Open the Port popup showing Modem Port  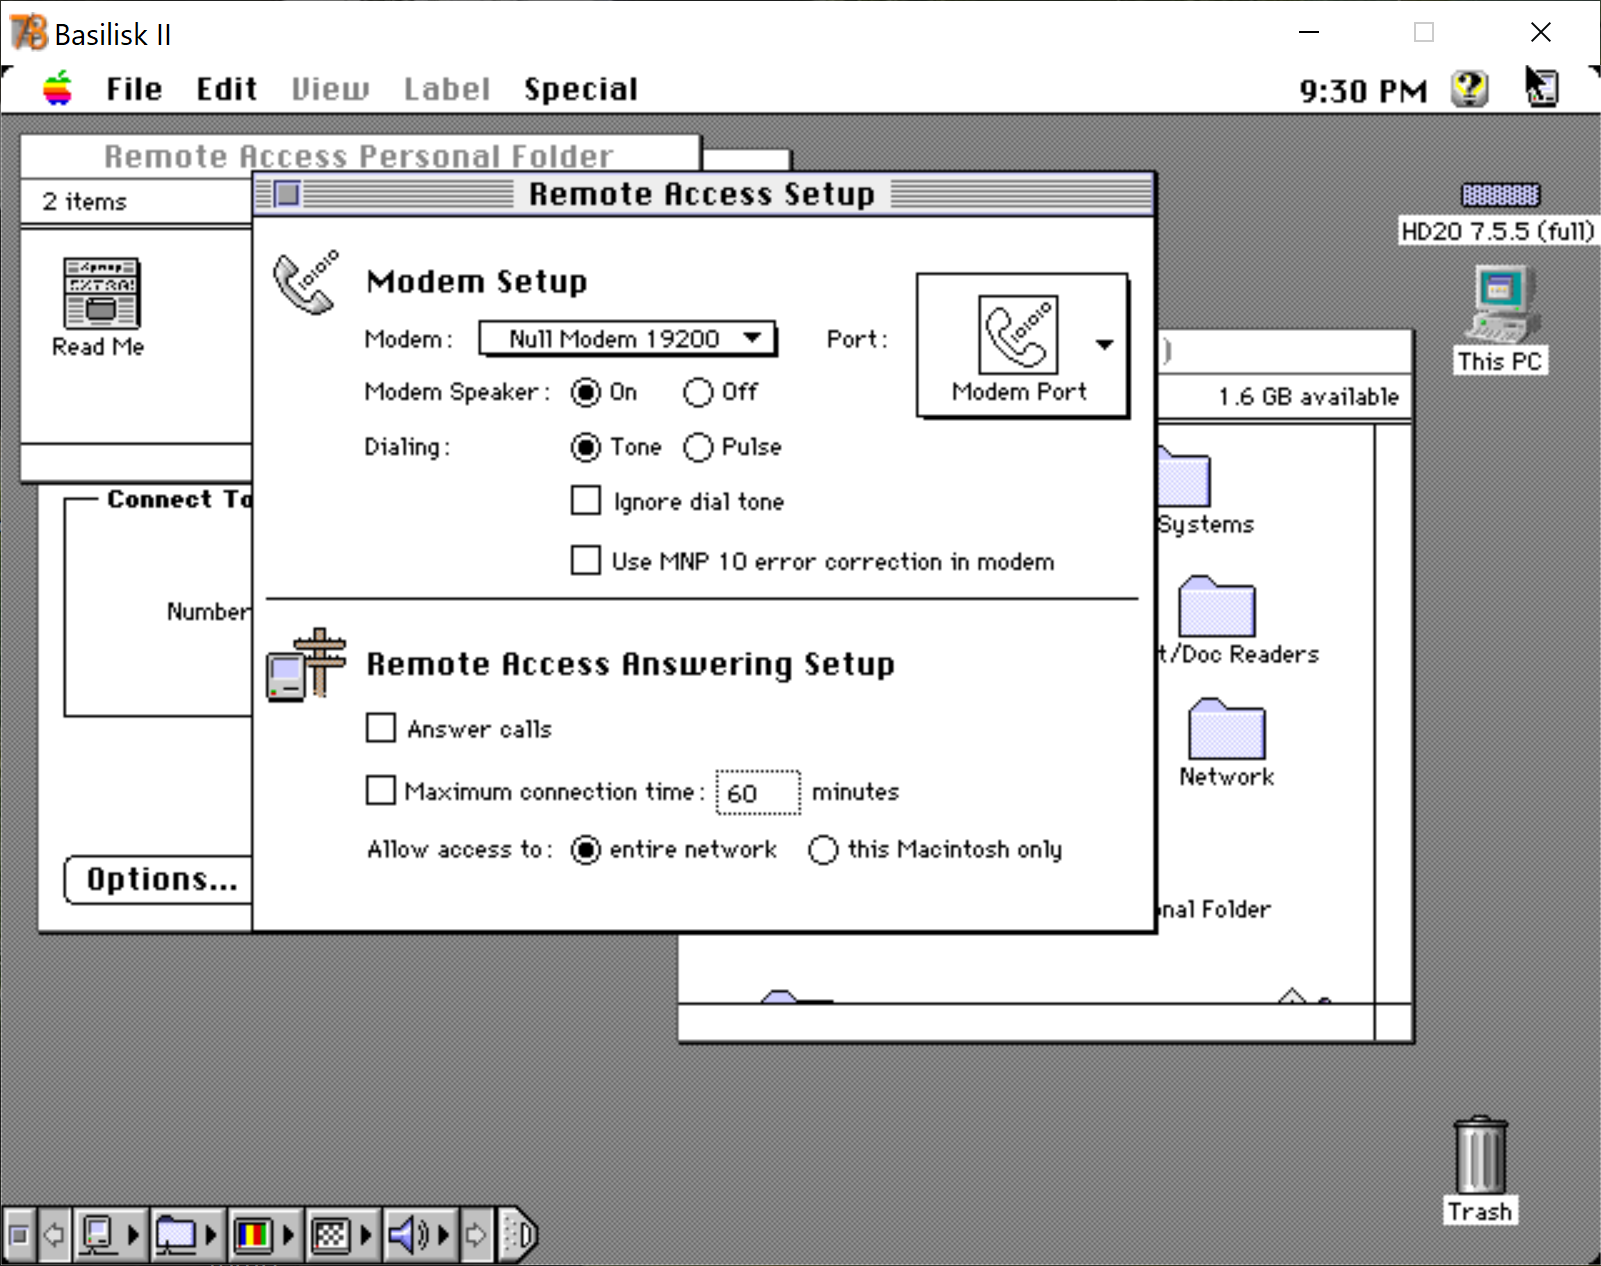(1022, 345)
